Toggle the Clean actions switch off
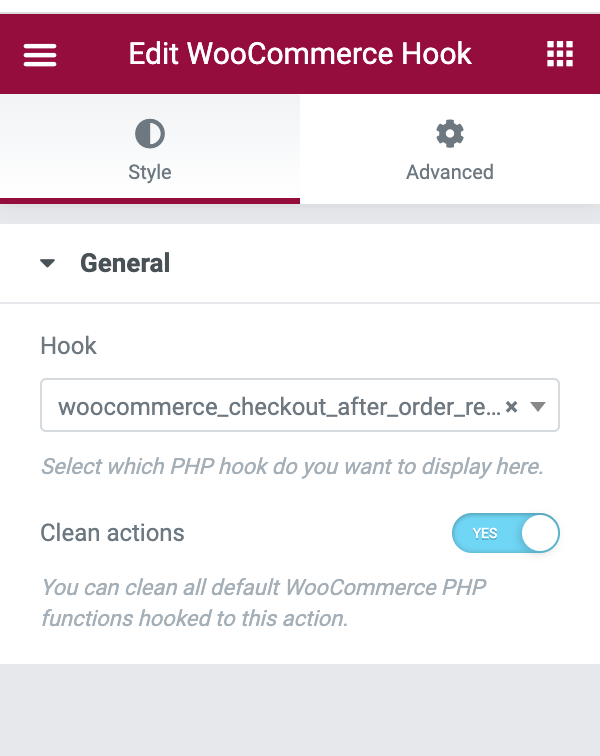This screenshot has height=756, width=600. 505,533
